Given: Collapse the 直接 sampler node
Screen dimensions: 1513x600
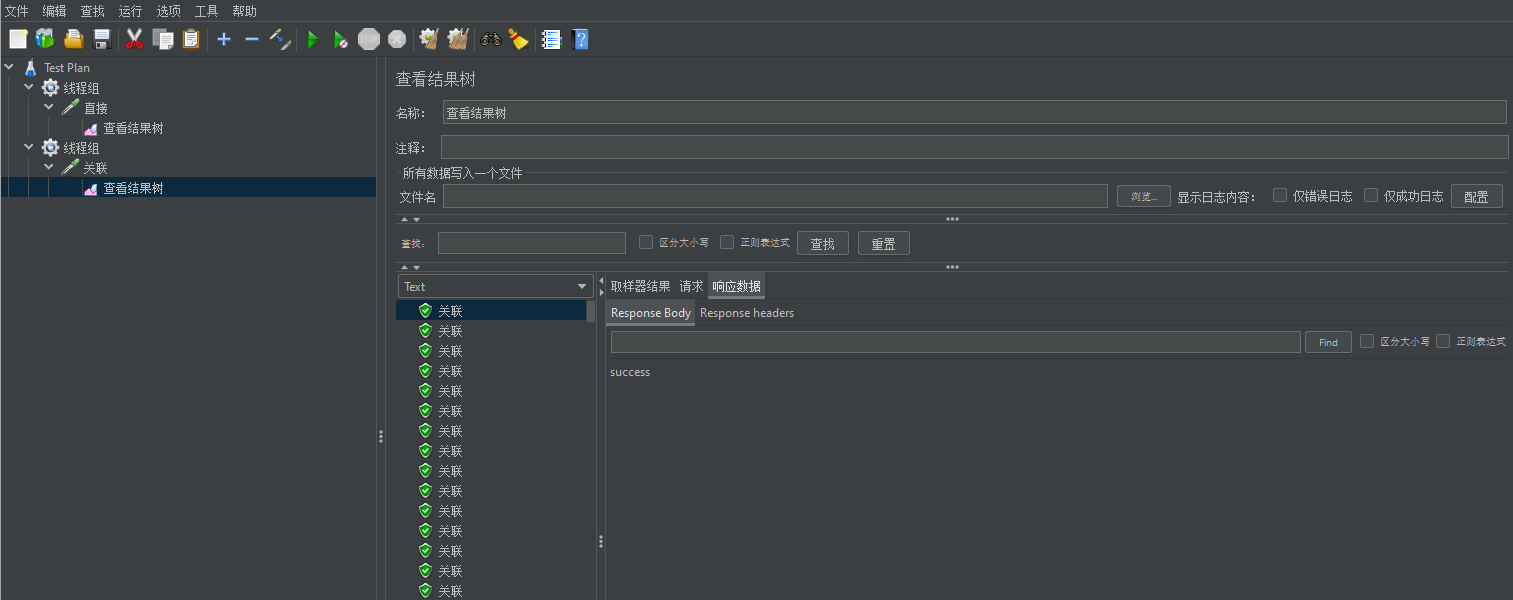Looking at the screenshot, I should click(49, 108).
